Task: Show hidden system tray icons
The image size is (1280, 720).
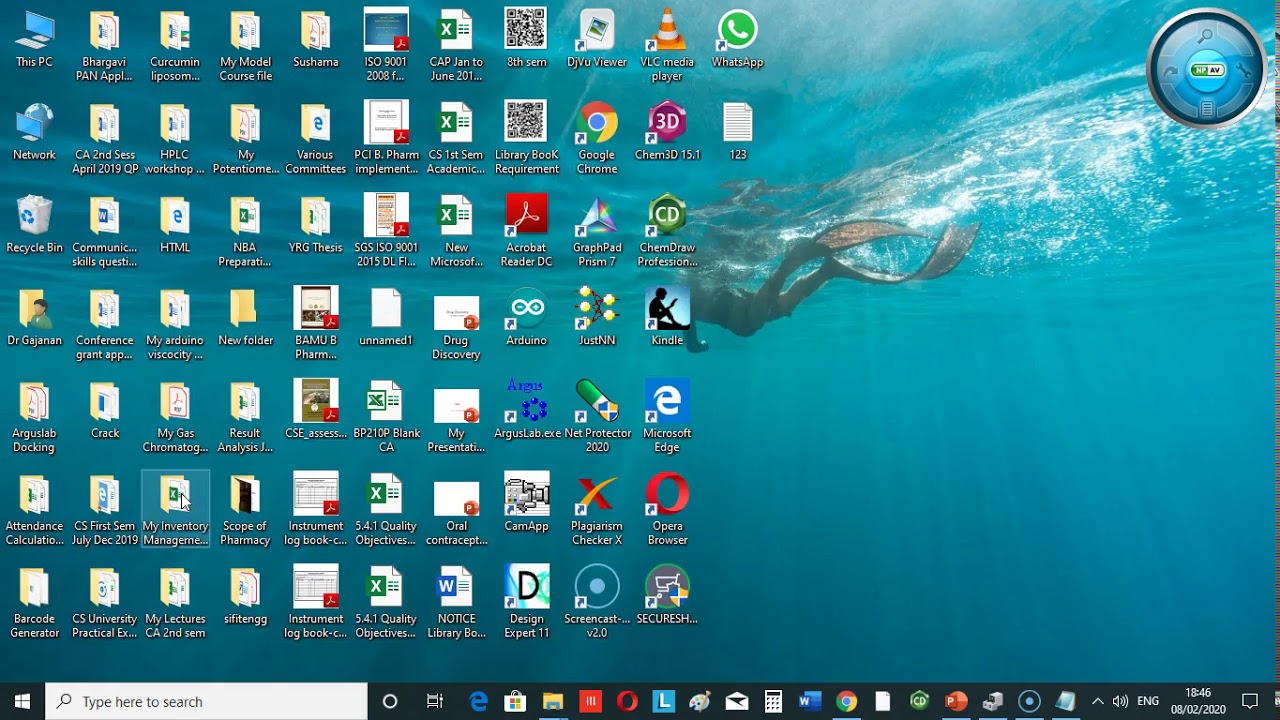Action: (1097, 701)
